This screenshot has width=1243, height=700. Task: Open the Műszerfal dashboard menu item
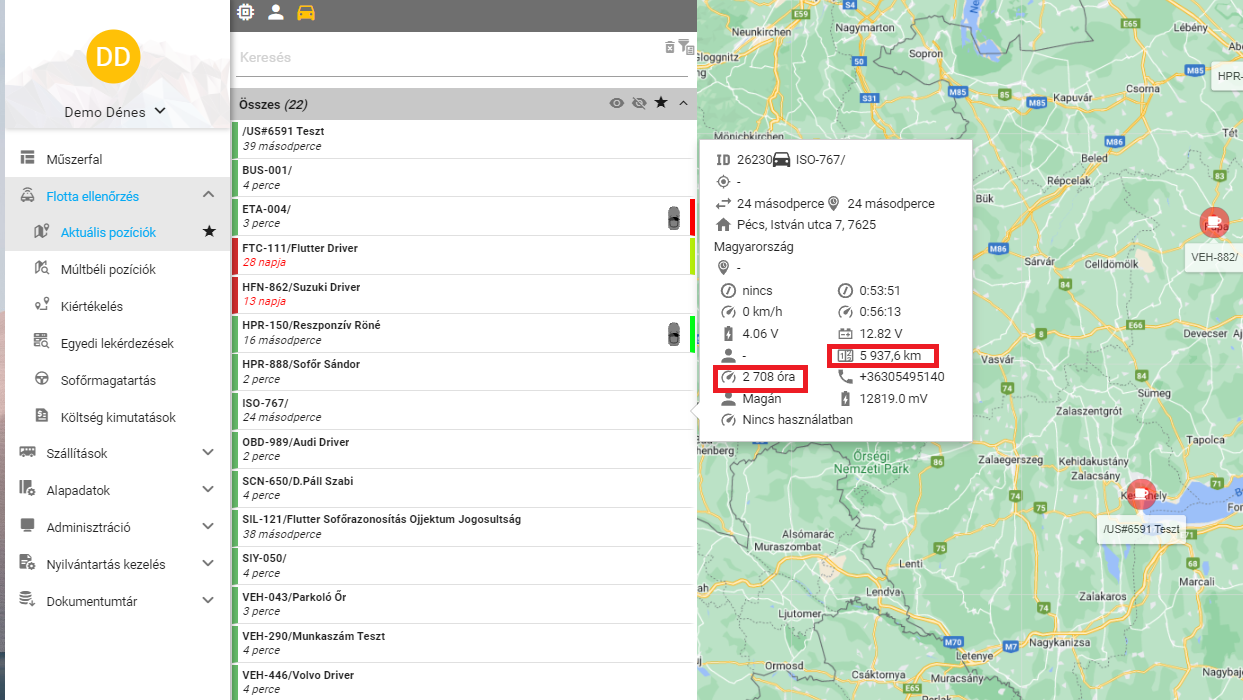74,159
